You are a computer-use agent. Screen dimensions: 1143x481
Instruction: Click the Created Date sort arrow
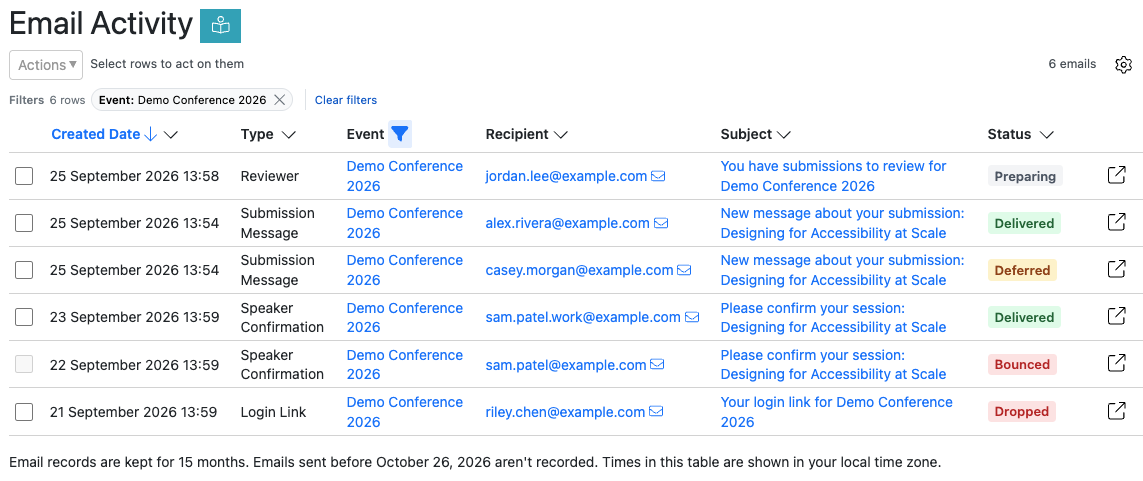151,134
